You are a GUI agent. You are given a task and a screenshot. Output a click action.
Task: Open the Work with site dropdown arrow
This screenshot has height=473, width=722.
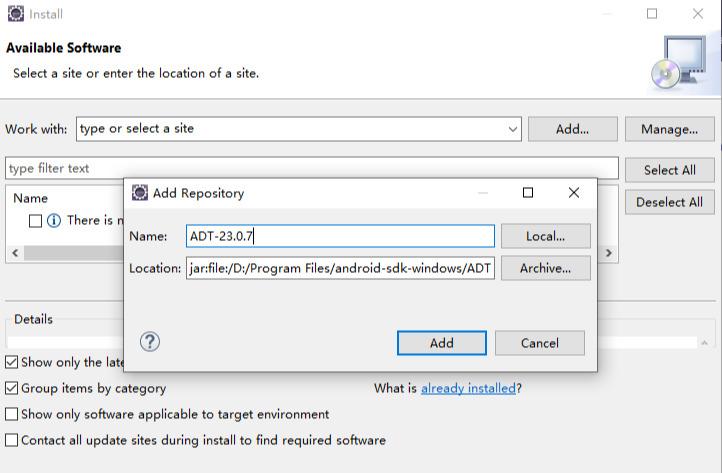point(512,129)
